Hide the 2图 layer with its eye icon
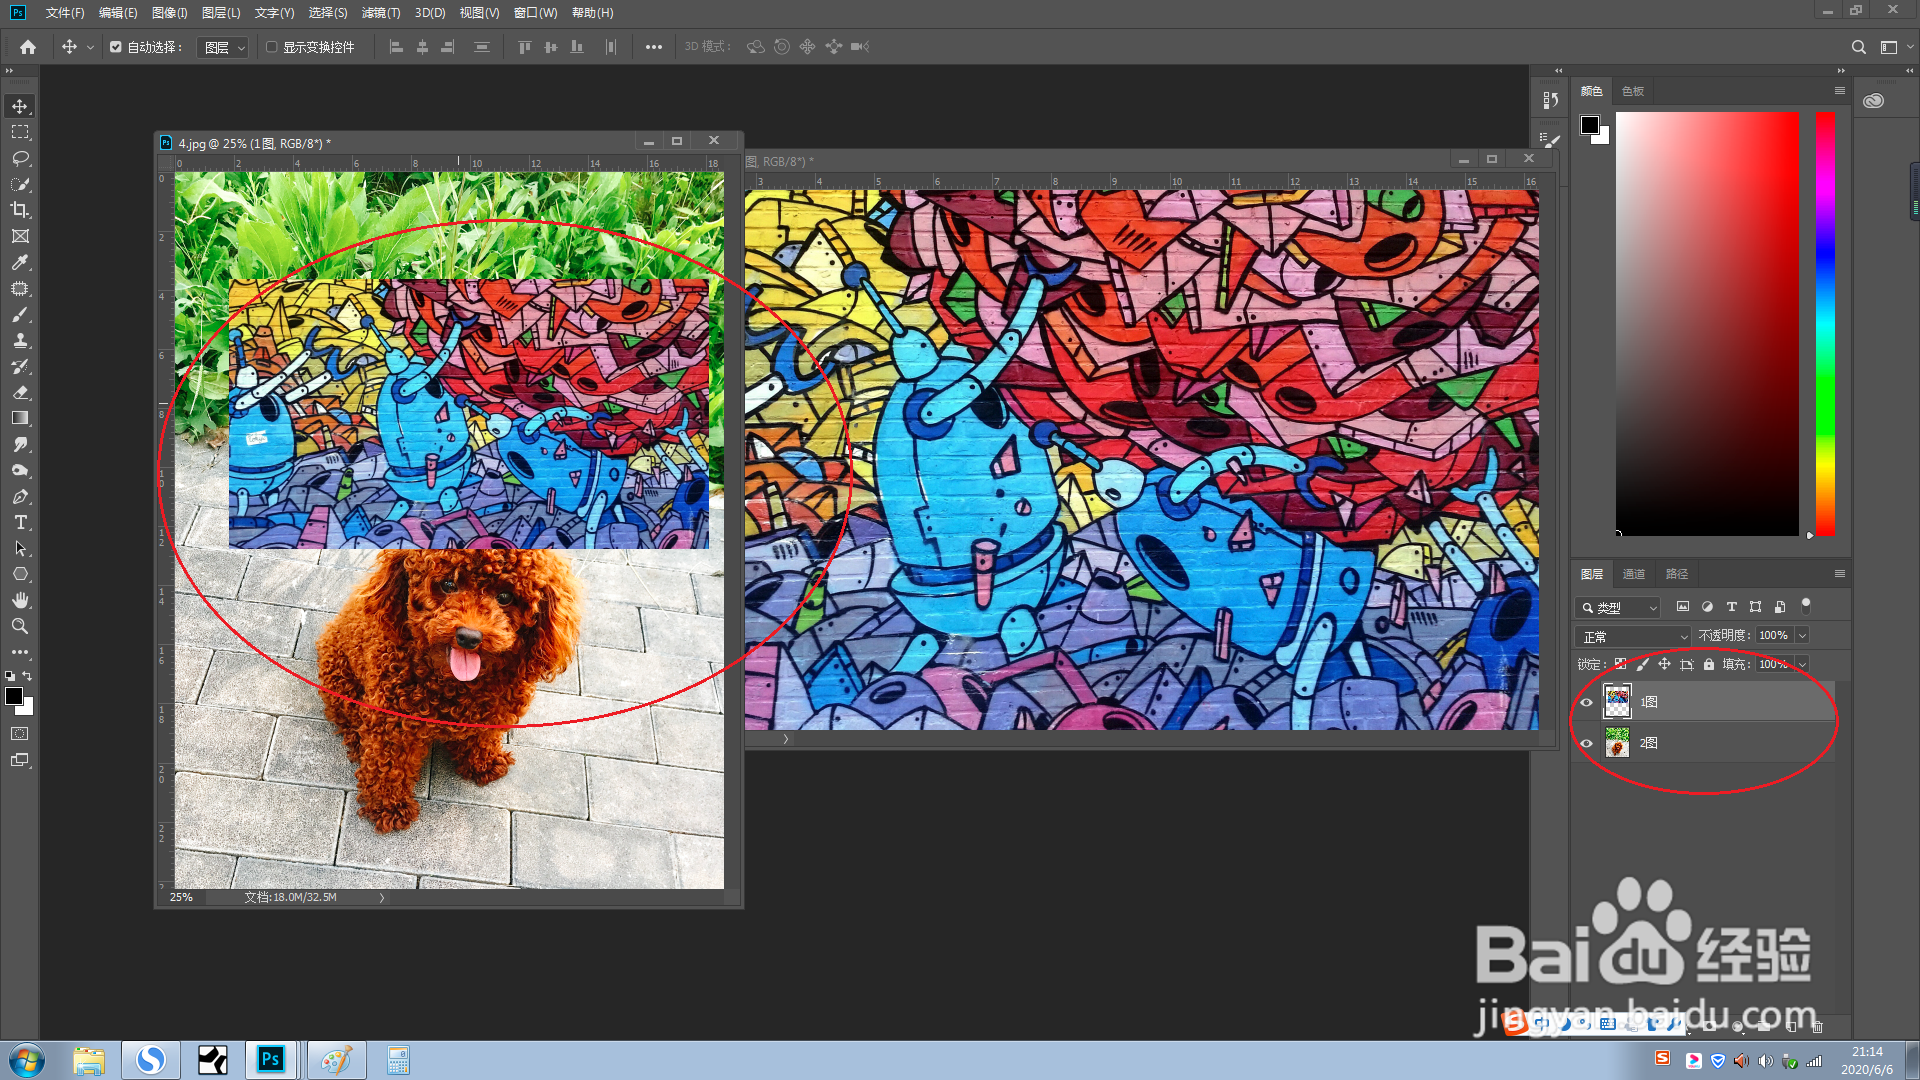 coord(1586,743)
